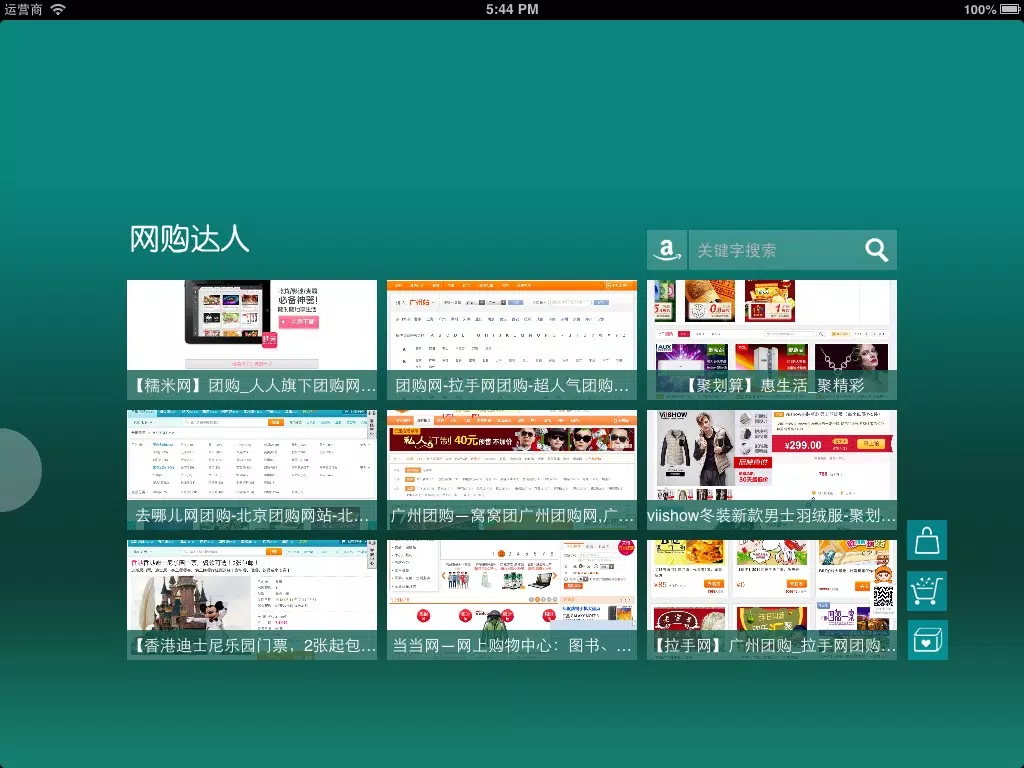Open the 去哪儿网团购-北京团购网站 thumbnail
This screenshot has height=768, width=1024.
251,470
